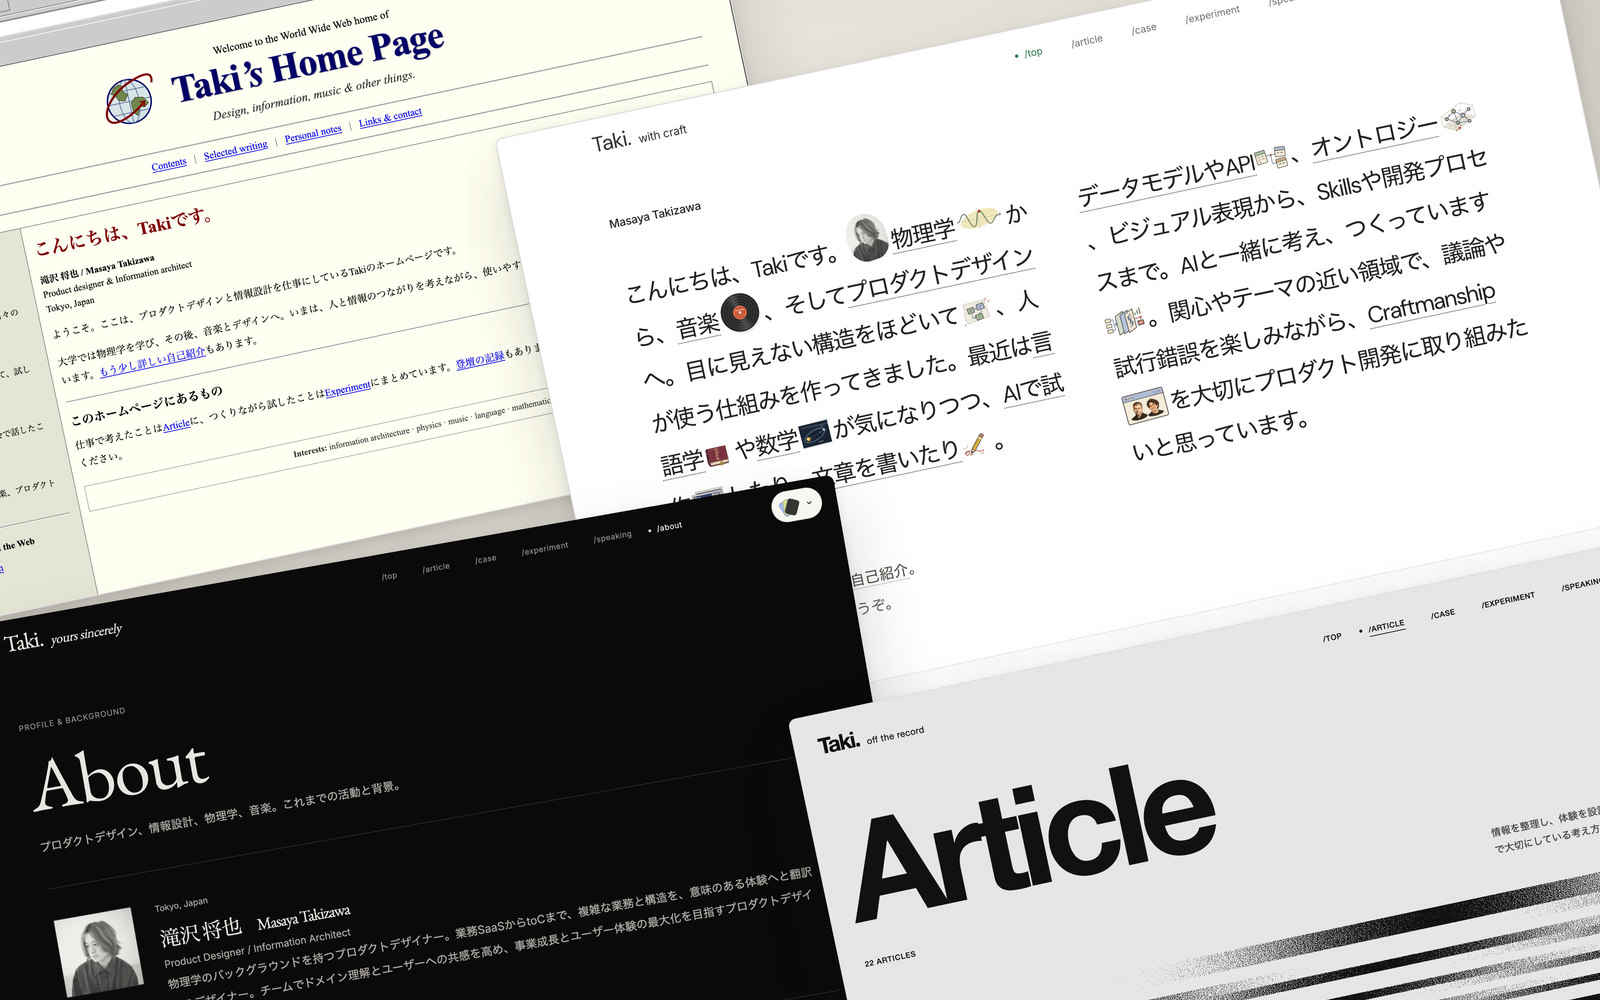Click the network graph icon after オントロジー

(1458, 116)
